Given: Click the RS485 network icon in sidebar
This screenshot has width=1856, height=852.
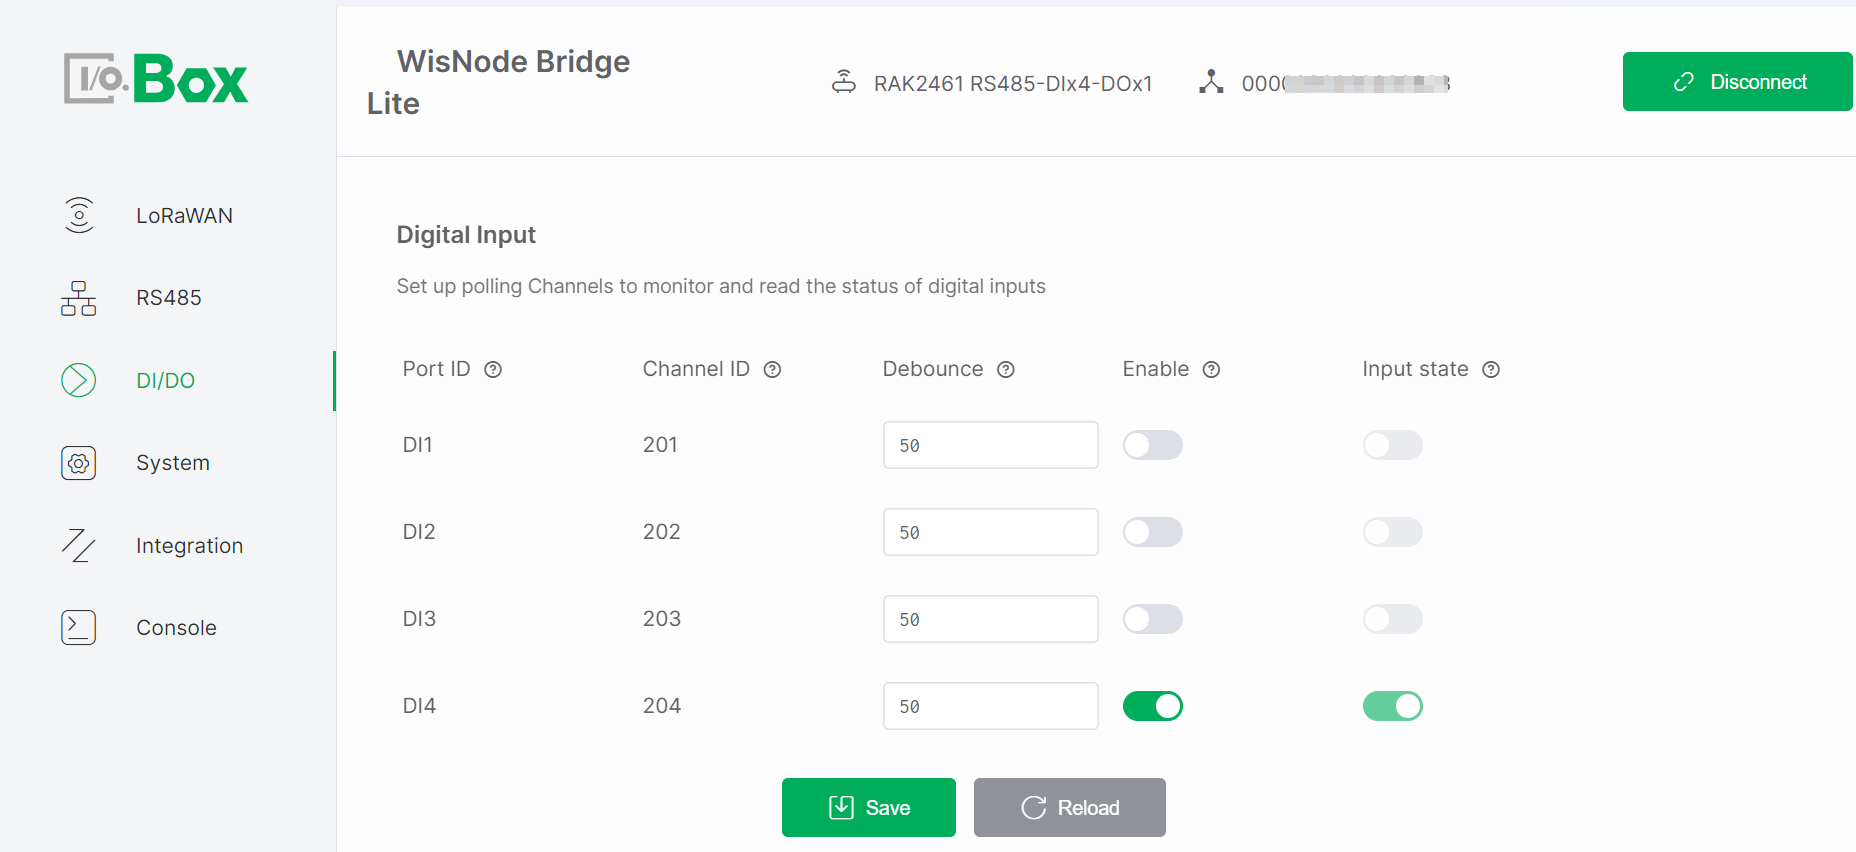Looking at the screenshot, I should tap(78, 298).
